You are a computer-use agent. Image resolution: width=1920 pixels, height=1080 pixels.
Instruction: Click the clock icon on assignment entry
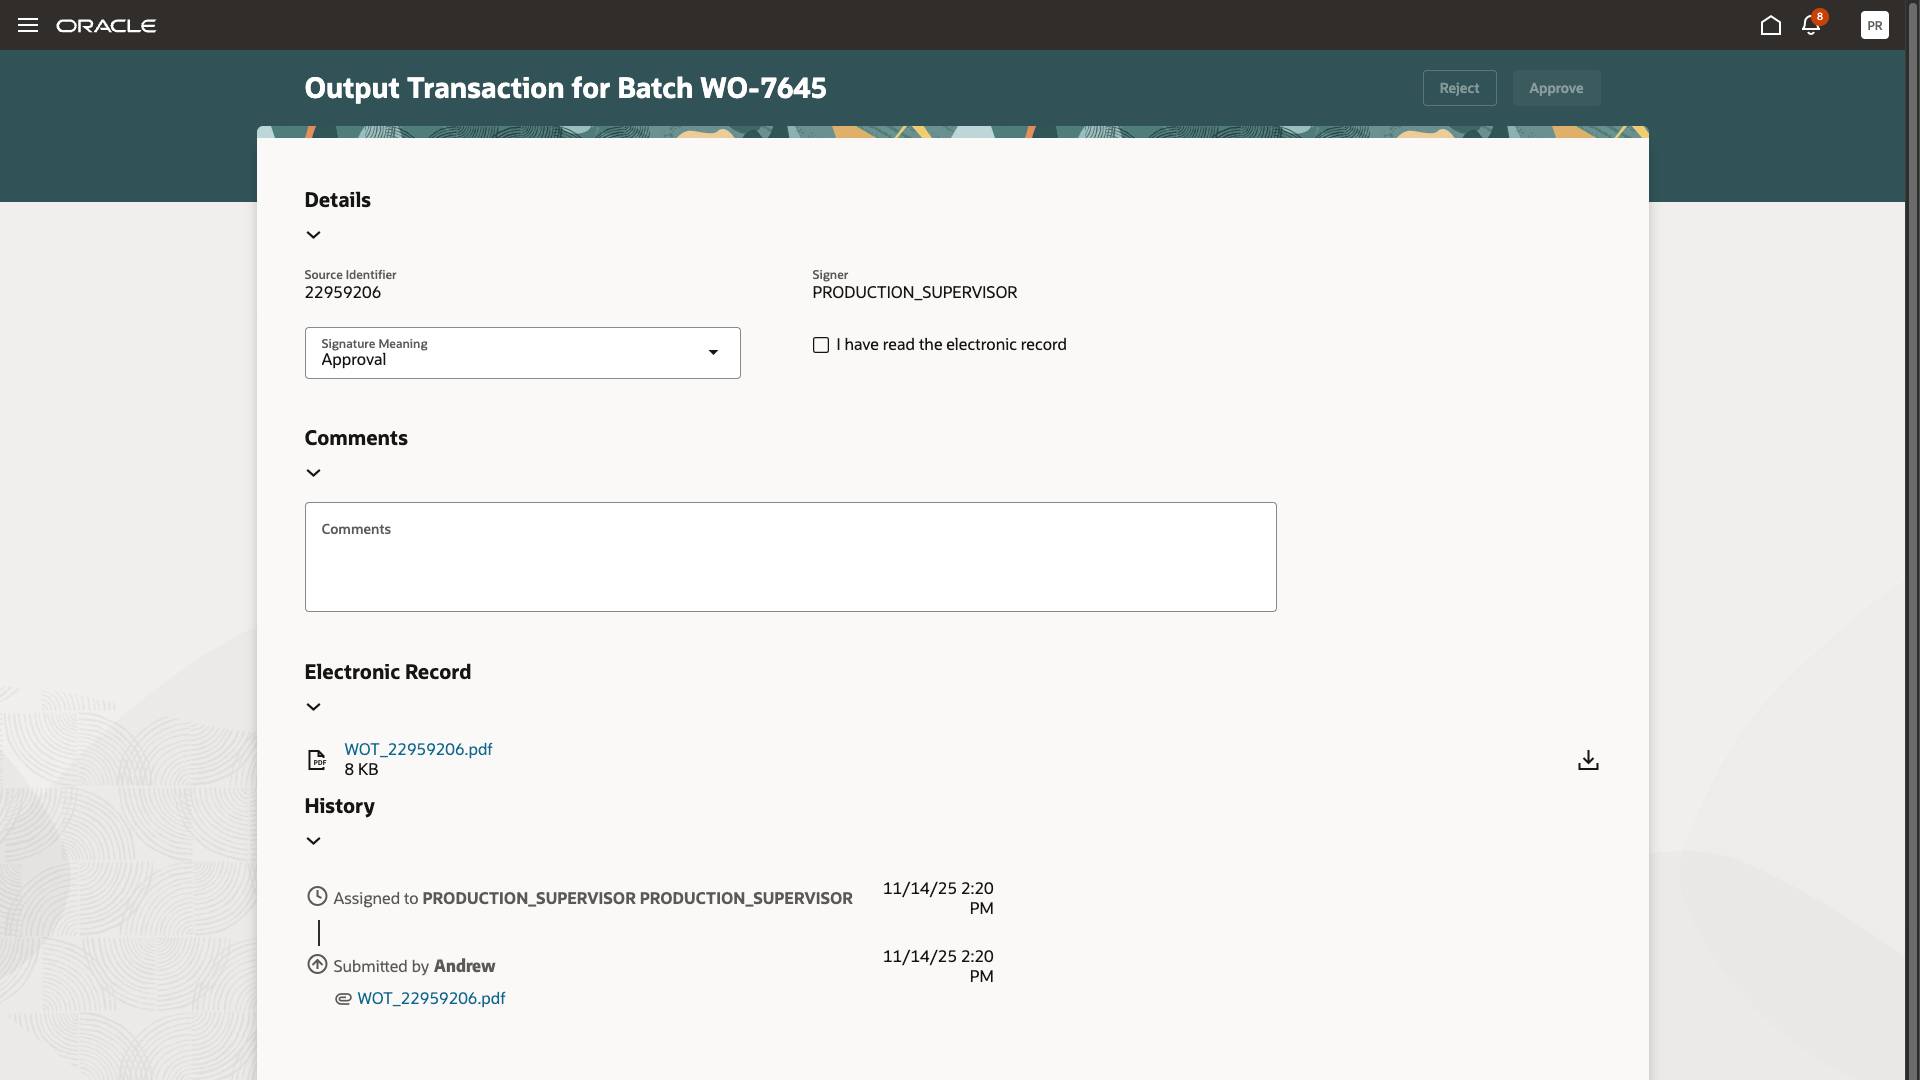pos(316,896)
